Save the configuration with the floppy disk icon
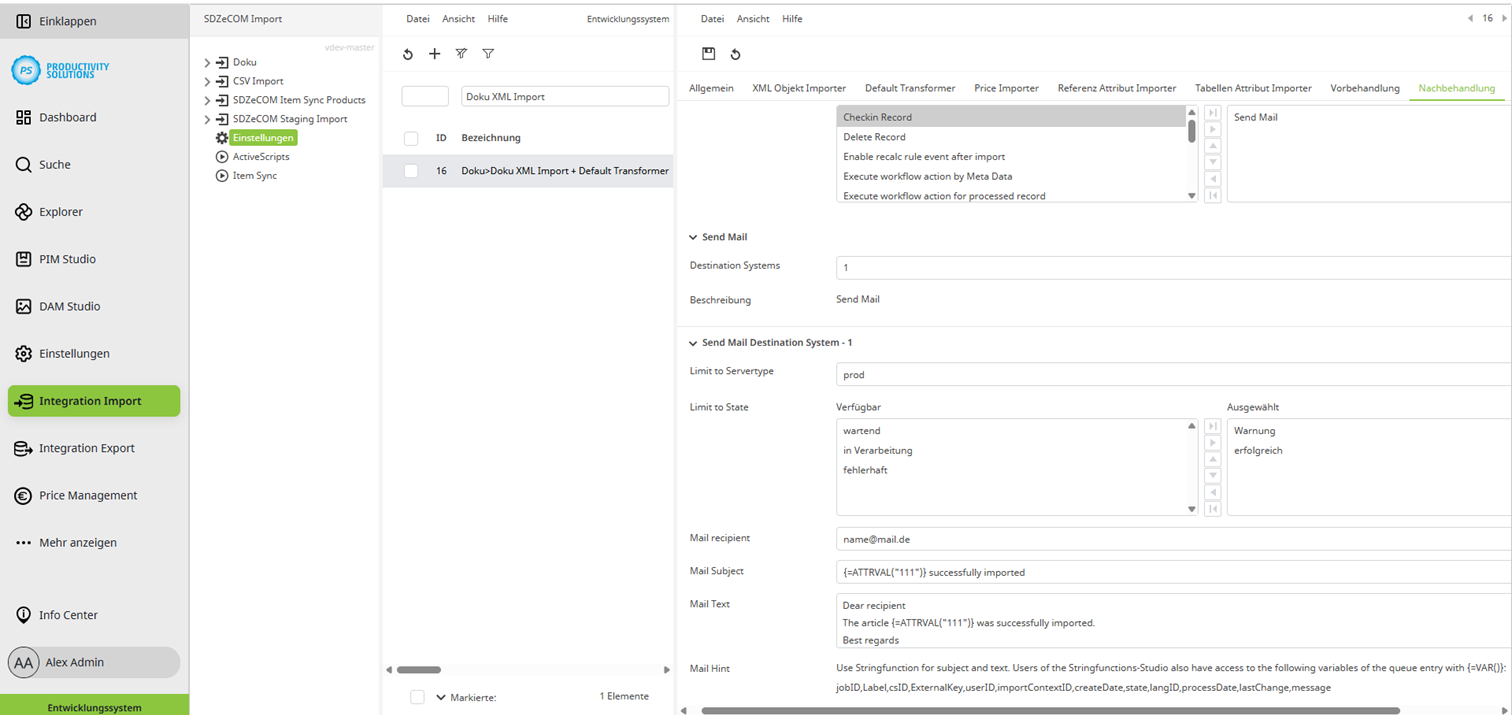The height and width of the screenshot is (715, 1512). click(710, 54)
